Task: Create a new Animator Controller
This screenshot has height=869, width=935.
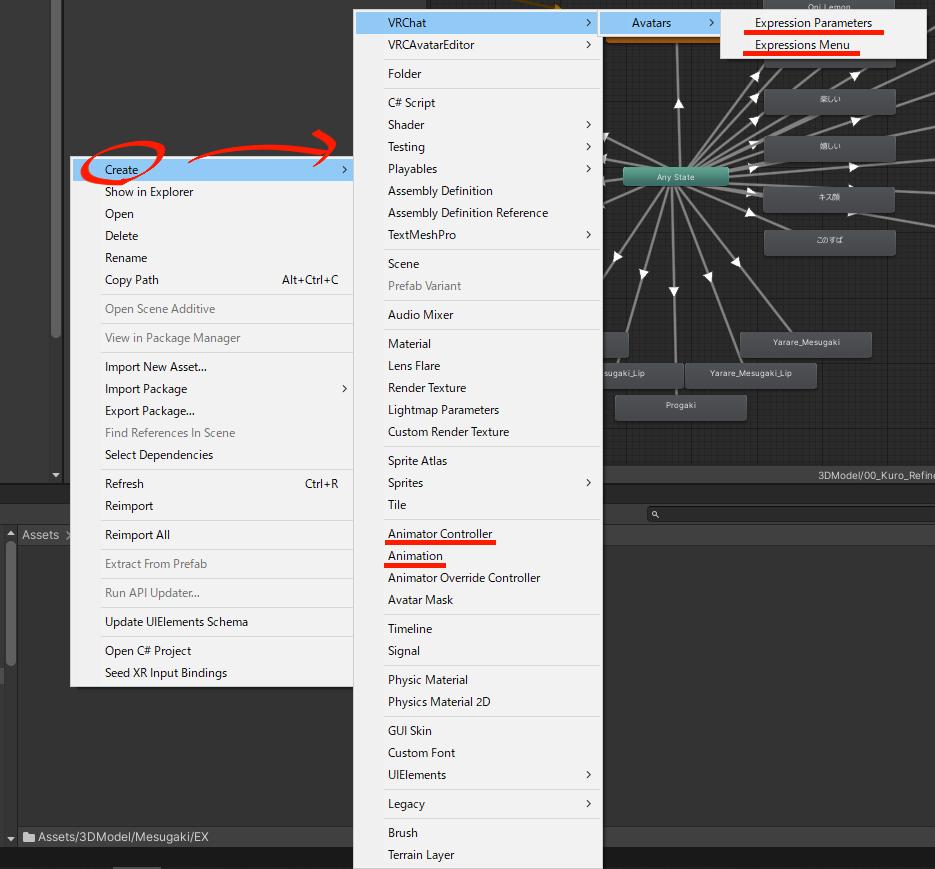Action: (x=440, y=534)
